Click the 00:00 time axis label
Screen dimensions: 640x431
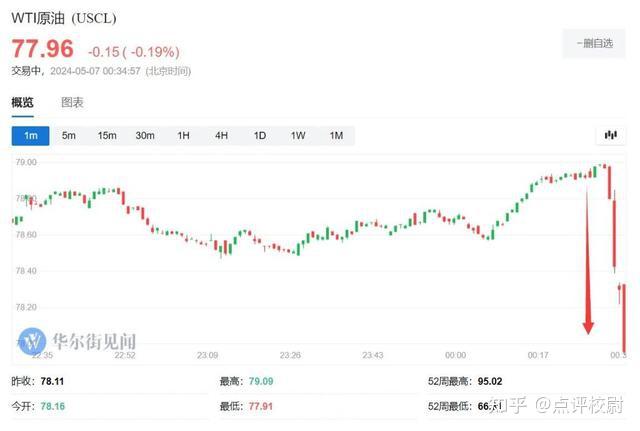[456, 355]
